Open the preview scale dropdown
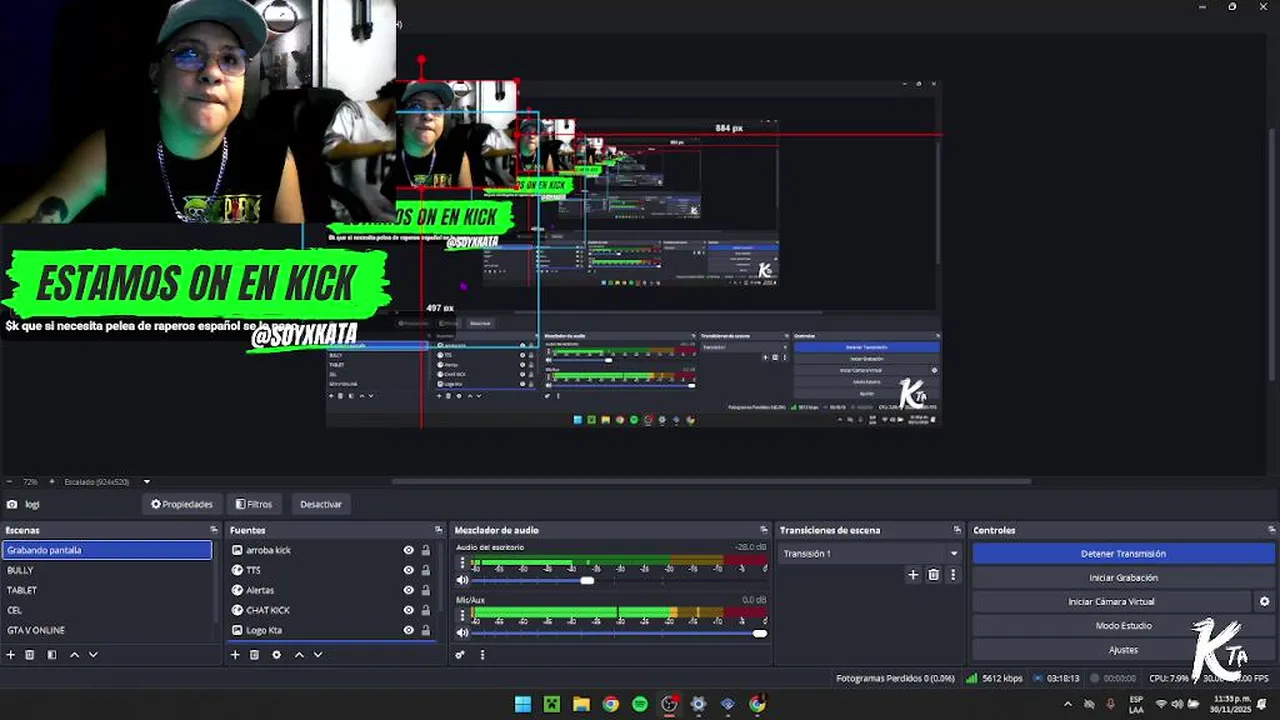 click(146, 482)
